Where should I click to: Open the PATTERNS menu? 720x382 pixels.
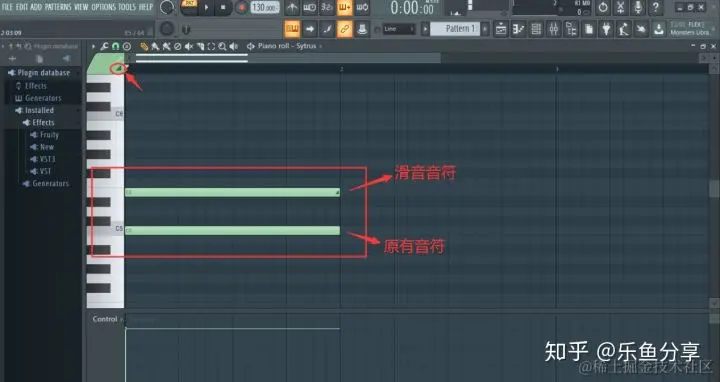tap(58, 7)
